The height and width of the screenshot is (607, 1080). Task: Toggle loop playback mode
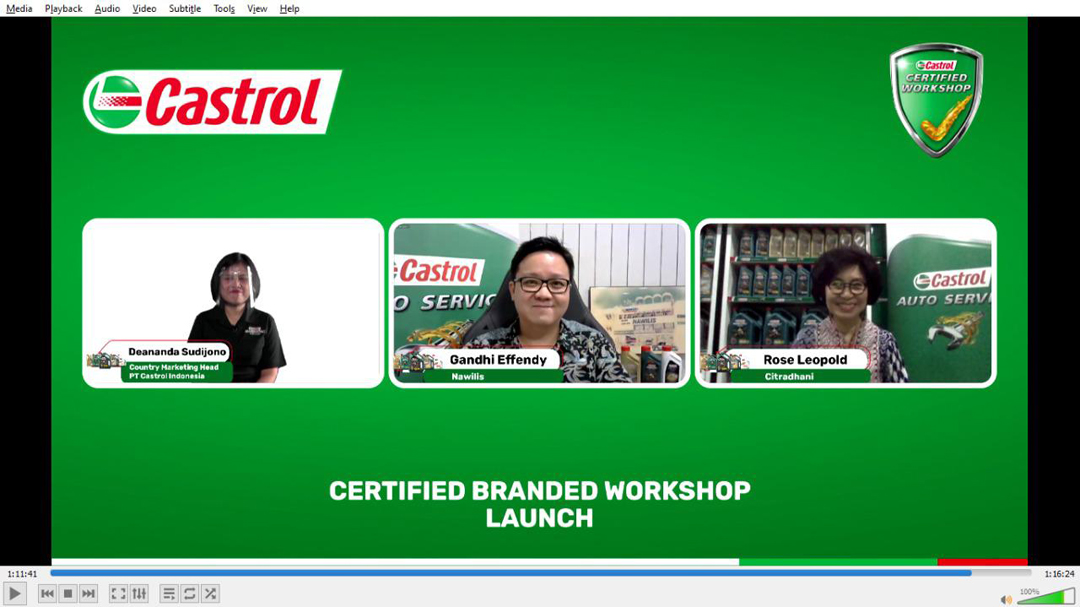pyautogui.click(x=190, y=593)
